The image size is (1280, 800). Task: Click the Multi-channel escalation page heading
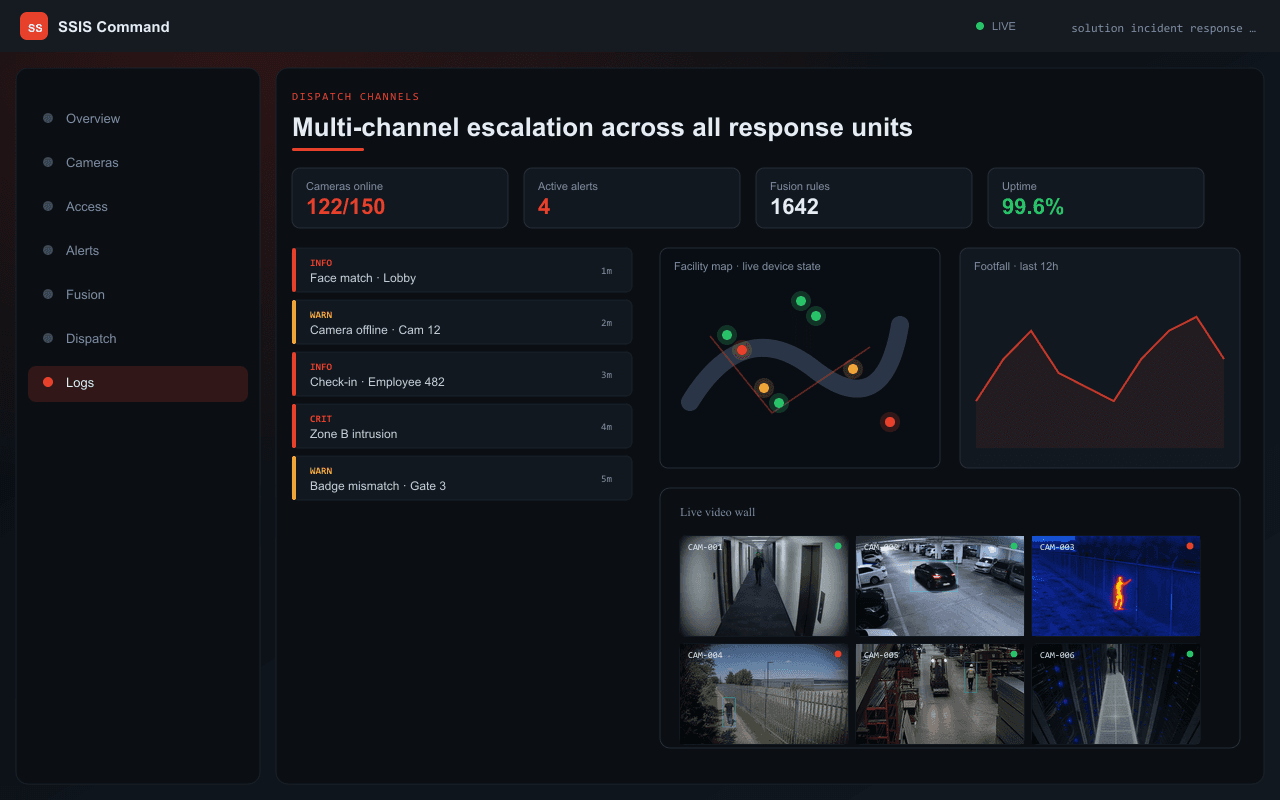coord(602,127)
